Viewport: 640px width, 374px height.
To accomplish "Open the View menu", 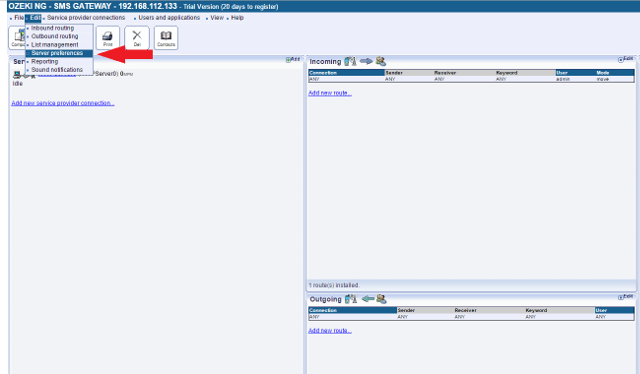I will pyautogui.click(x=217, y=18).
